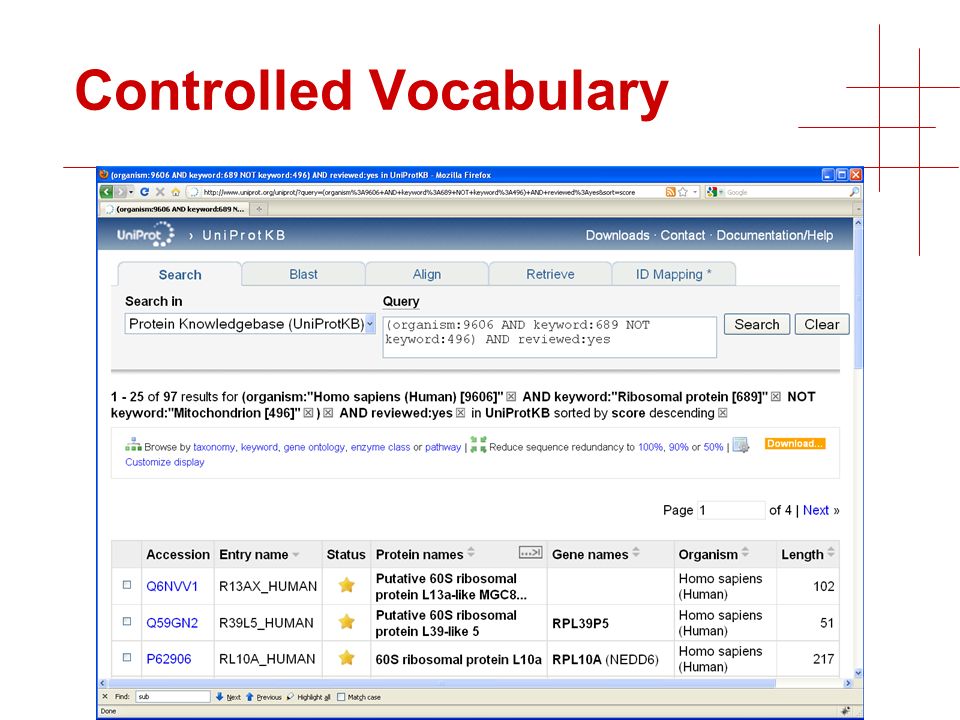This screenshot has width=960, height=720.
Task: Browse by gene ontology link
Action: coord(314,448)
